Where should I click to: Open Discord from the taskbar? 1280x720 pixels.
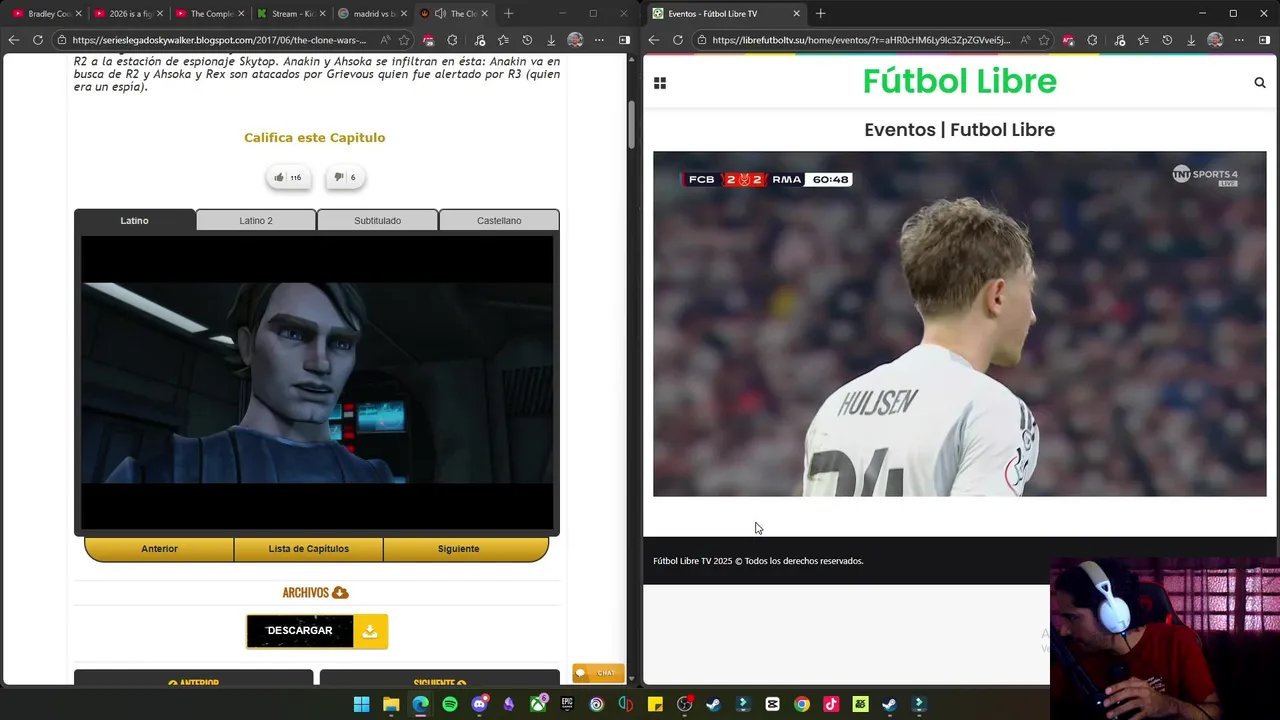click(479, 704)
